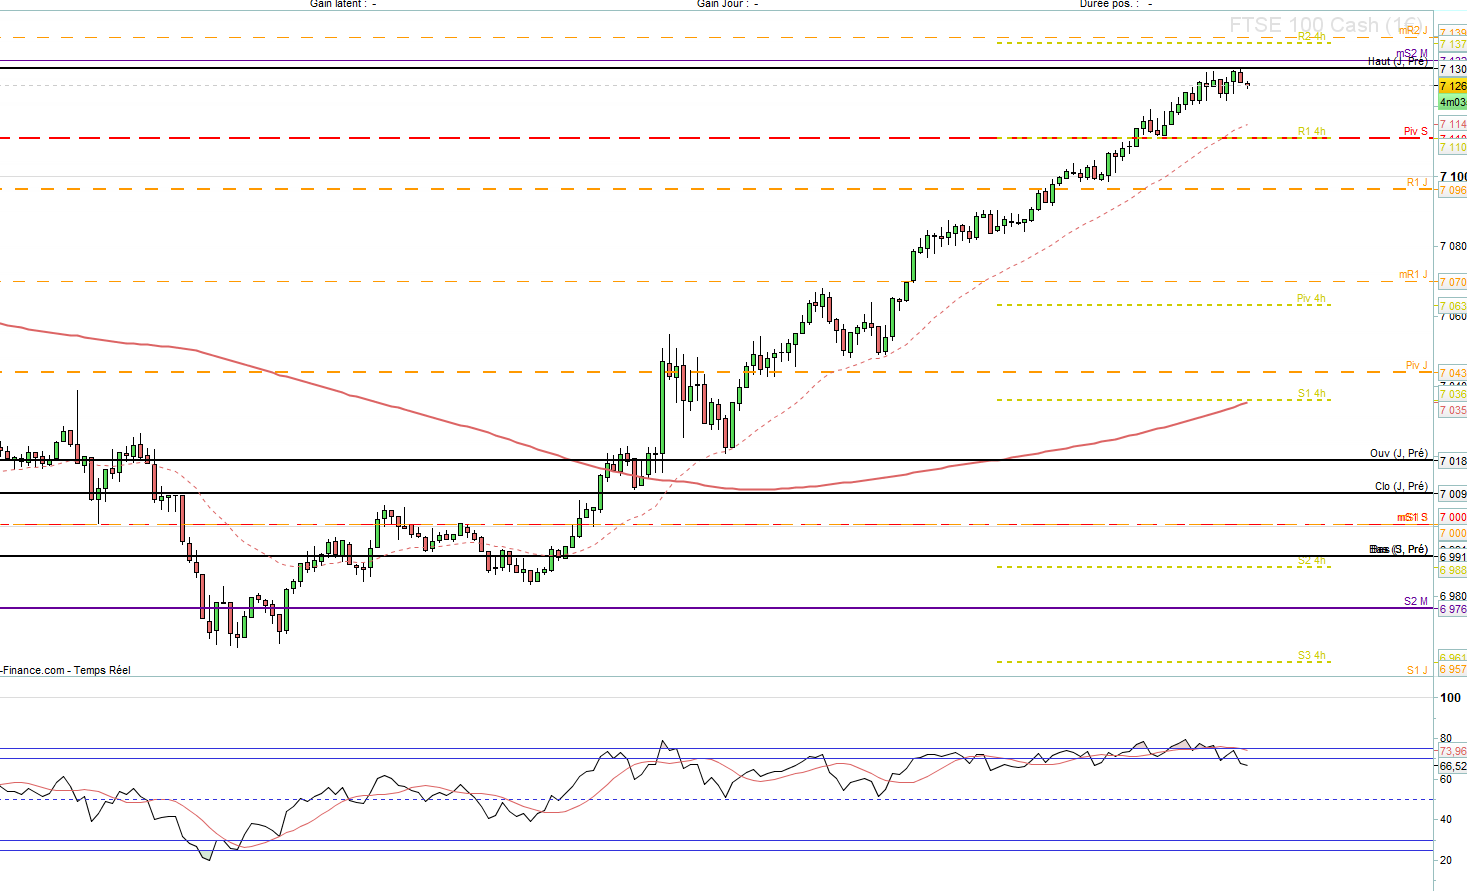This screenshot has height=891, width=1467.
Task: Click the "Piv S" weekly pivot label
Action: coord(1415,131)
